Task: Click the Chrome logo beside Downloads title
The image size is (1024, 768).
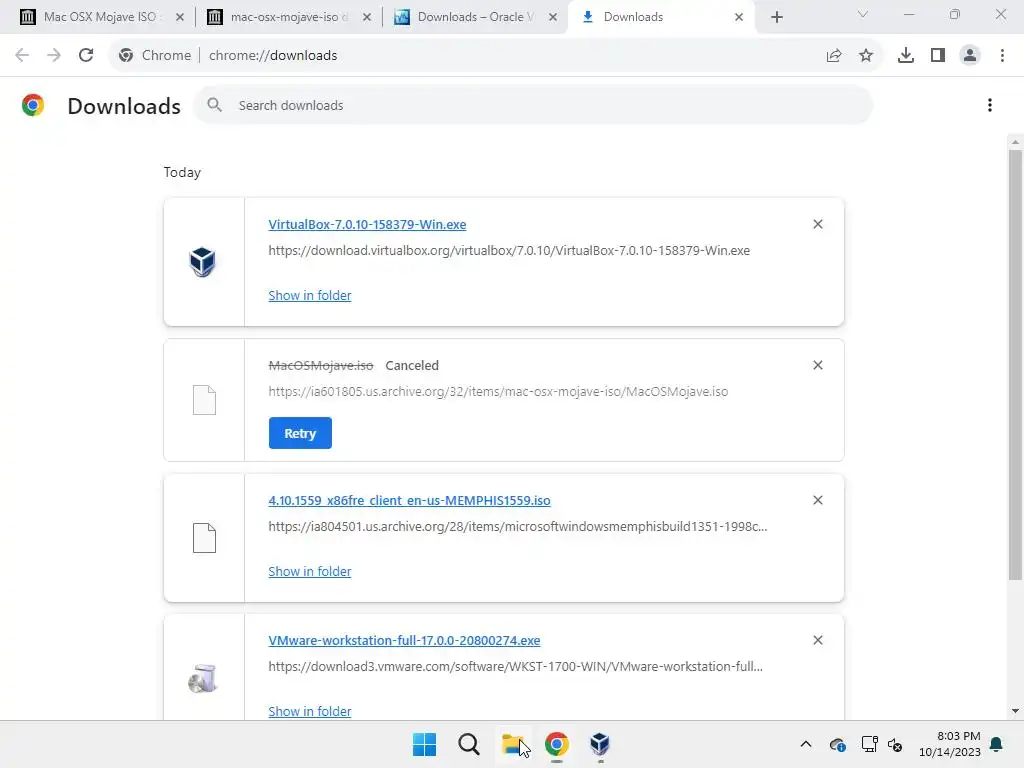Action: click(x=33, y=105)
